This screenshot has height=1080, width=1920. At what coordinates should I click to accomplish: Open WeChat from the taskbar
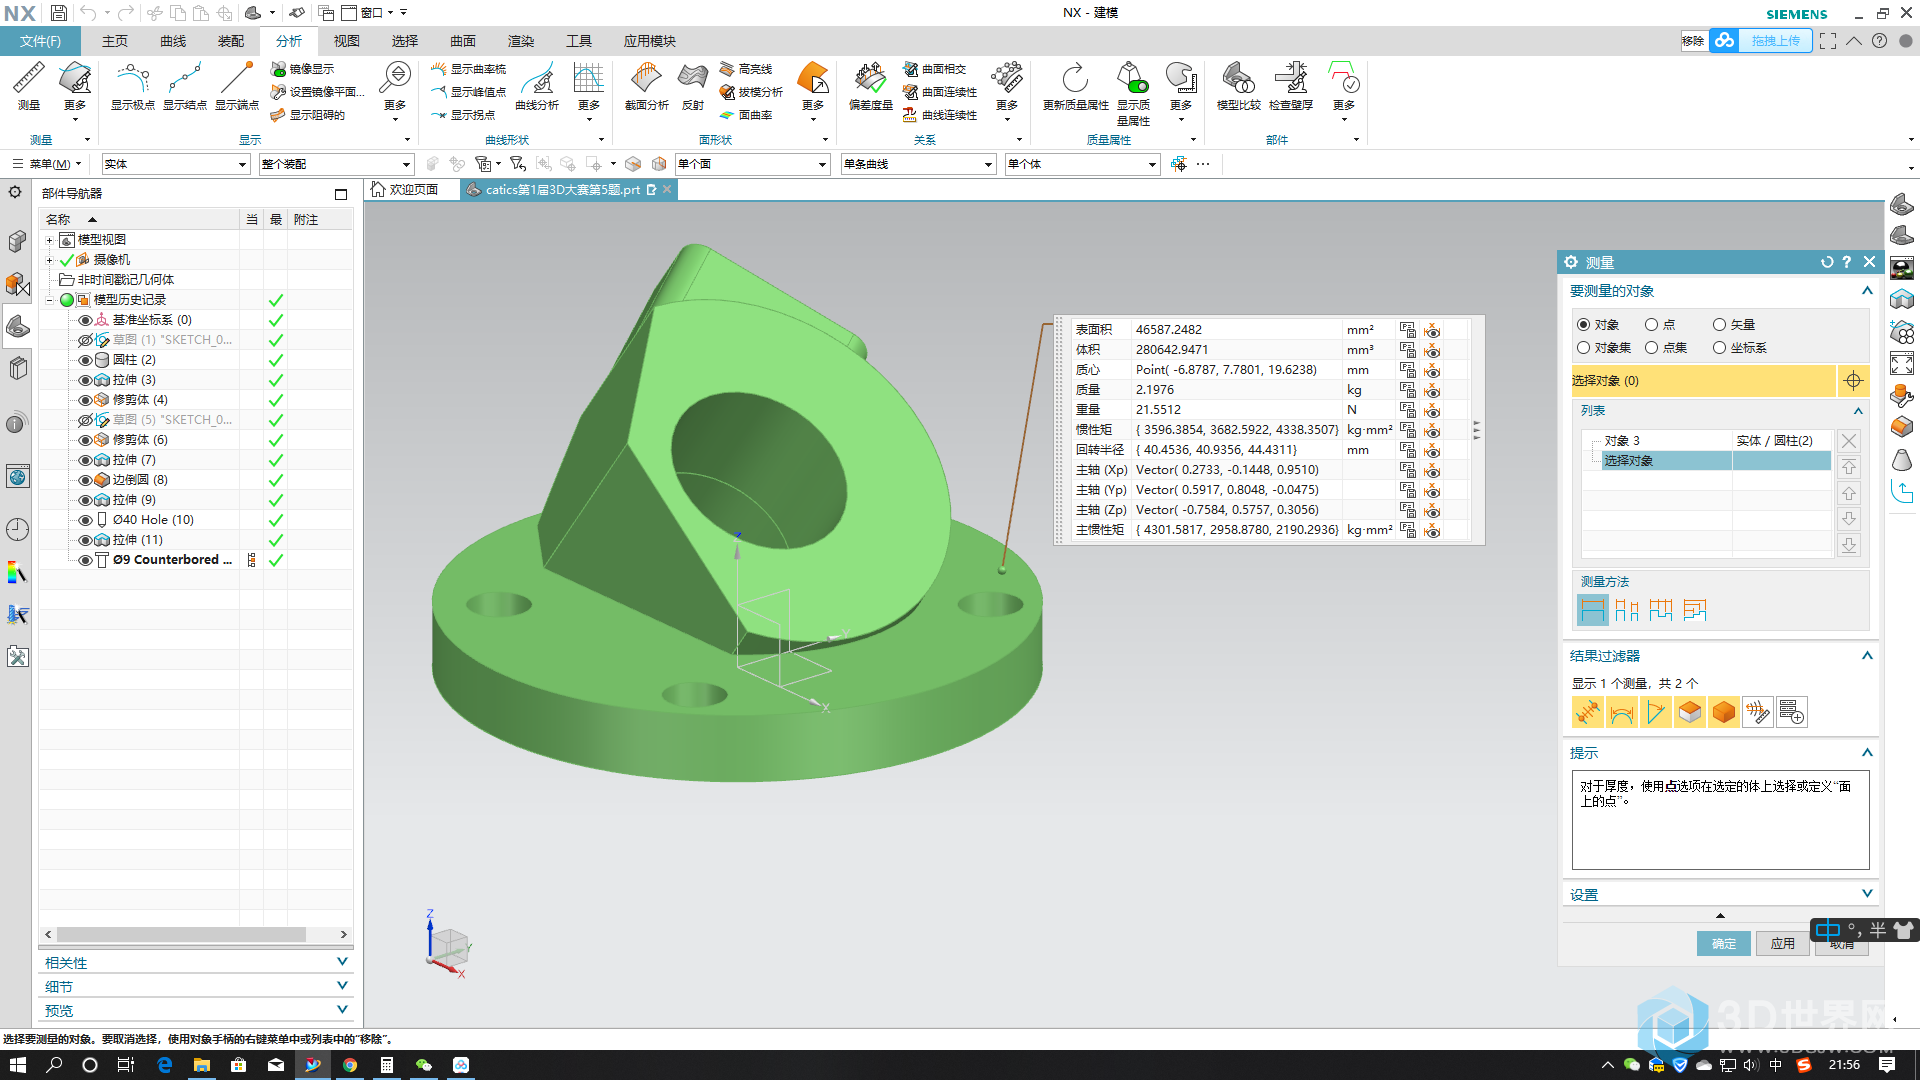[x=424, y=1065]
